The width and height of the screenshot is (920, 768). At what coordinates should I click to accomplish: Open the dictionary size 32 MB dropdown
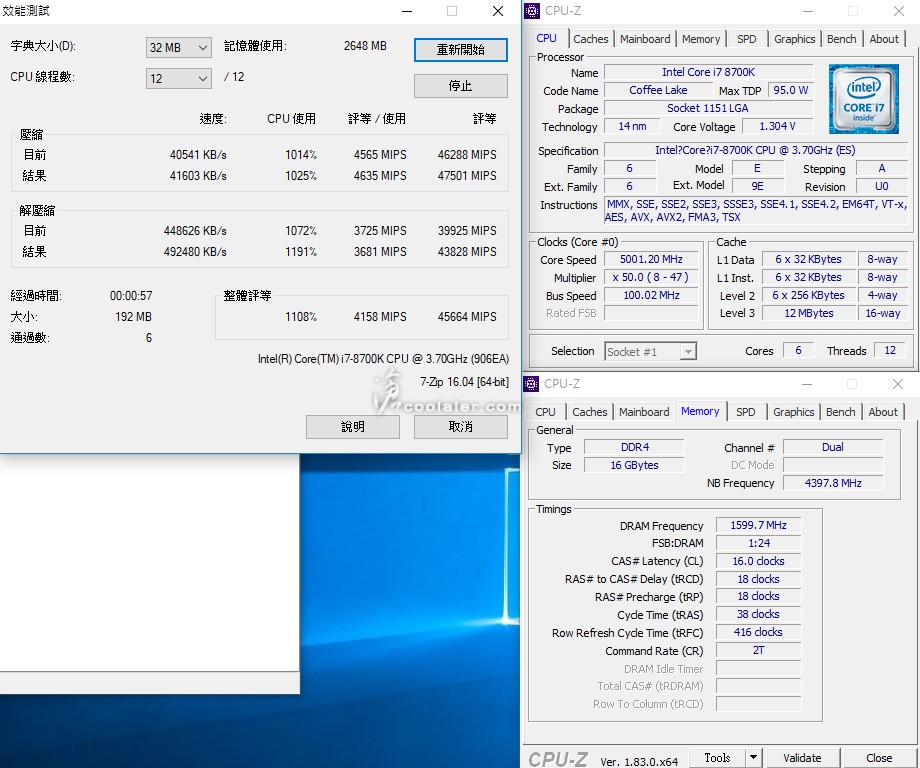click(178, 48)
